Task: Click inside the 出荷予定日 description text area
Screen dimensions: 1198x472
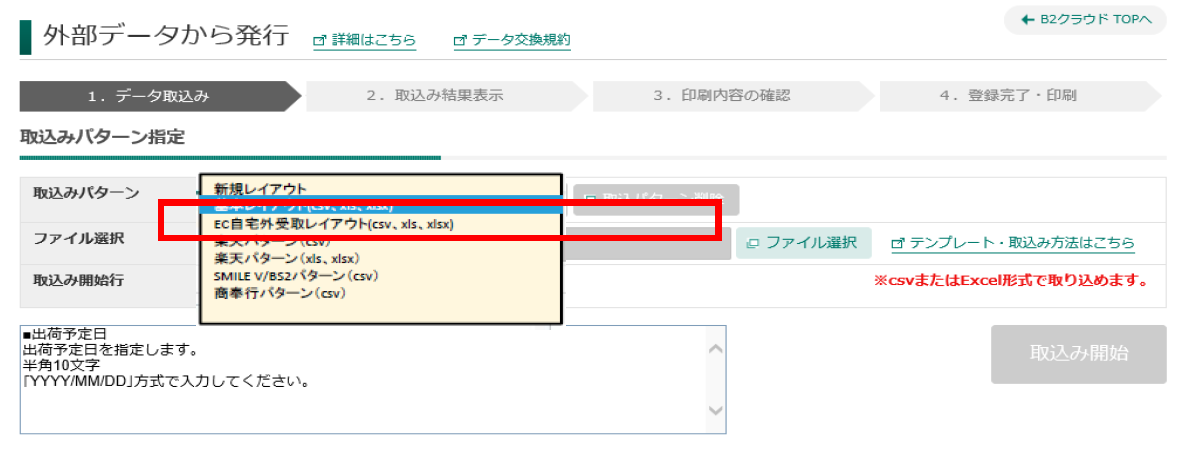Action: [363, 380]
